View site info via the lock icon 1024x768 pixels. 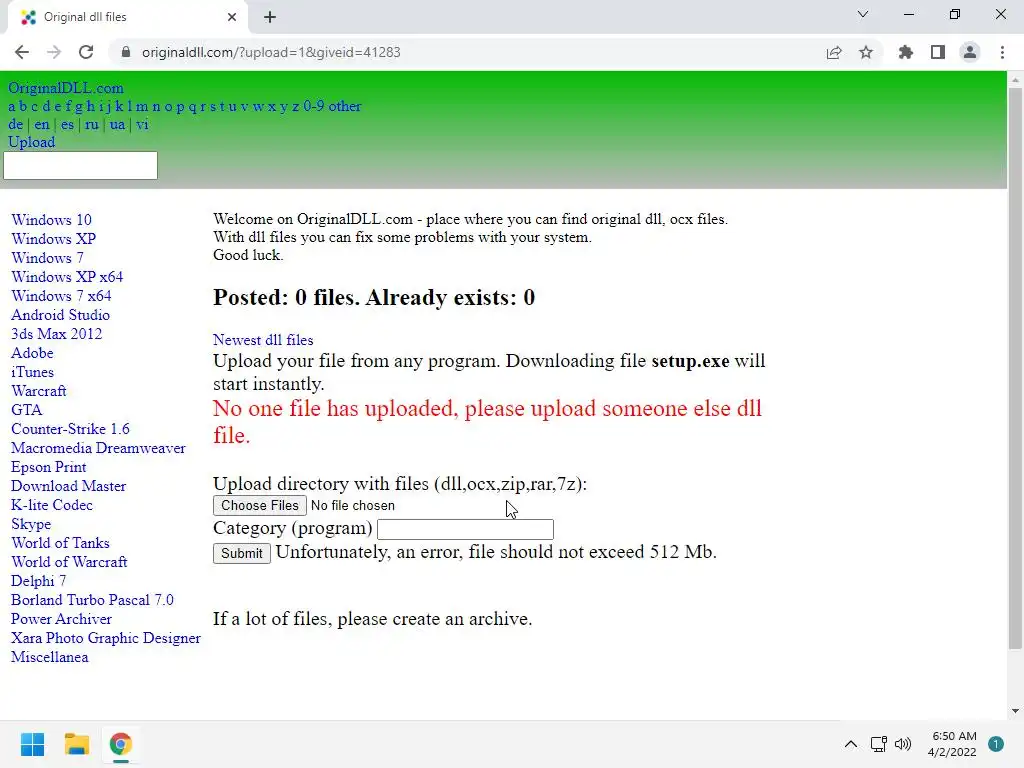[x=126, y=52]
